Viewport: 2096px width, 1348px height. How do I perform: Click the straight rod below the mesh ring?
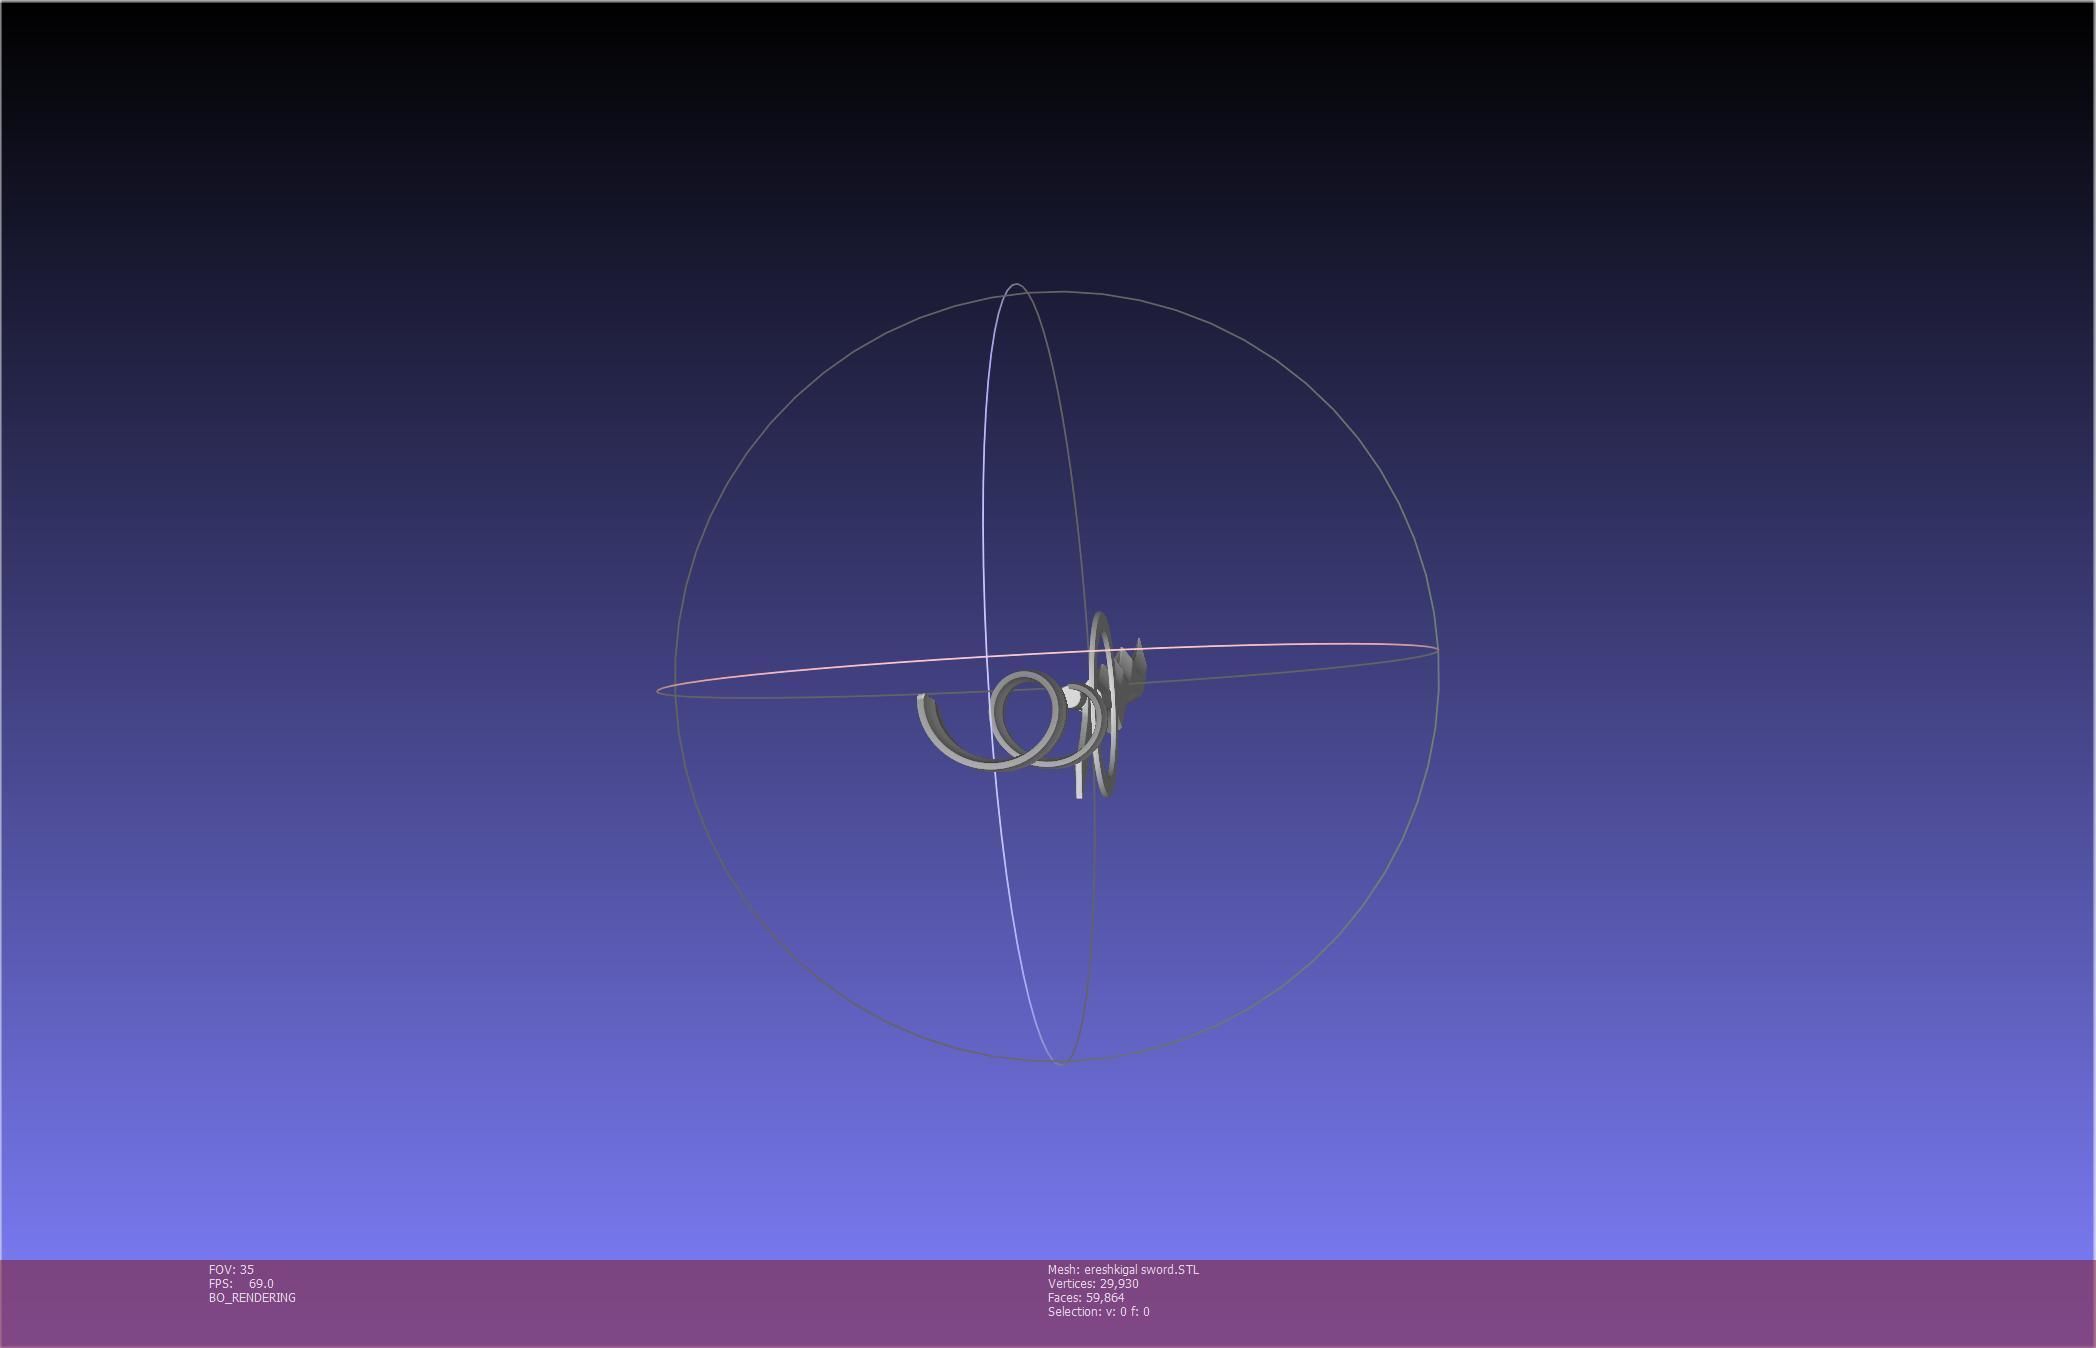click(x=1078, y=783)
